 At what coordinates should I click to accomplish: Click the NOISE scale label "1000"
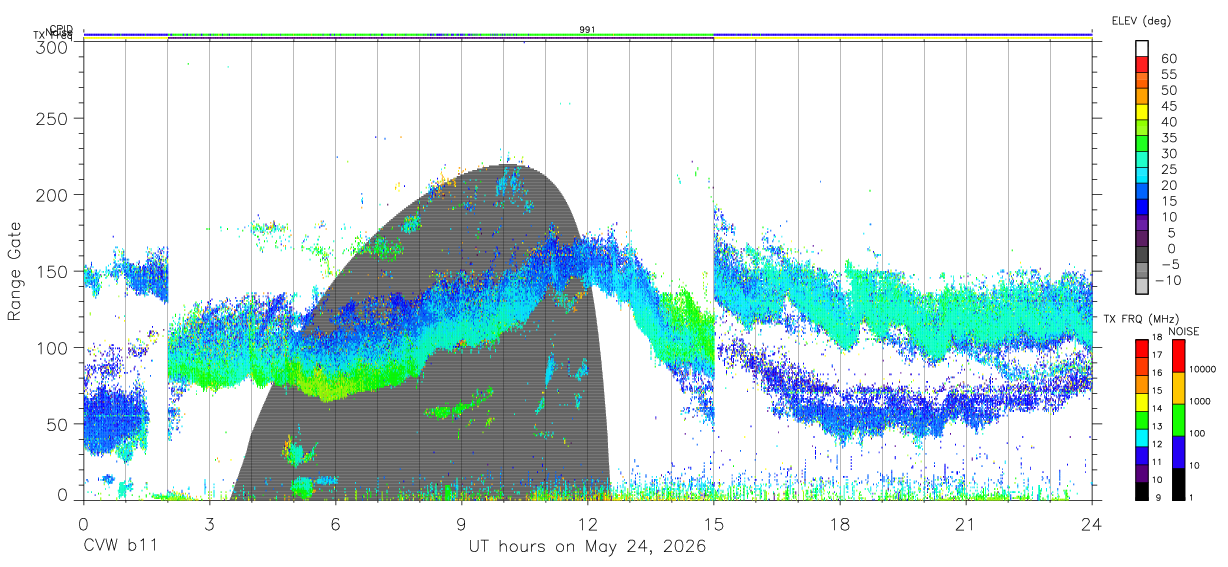coord(1201,401)
